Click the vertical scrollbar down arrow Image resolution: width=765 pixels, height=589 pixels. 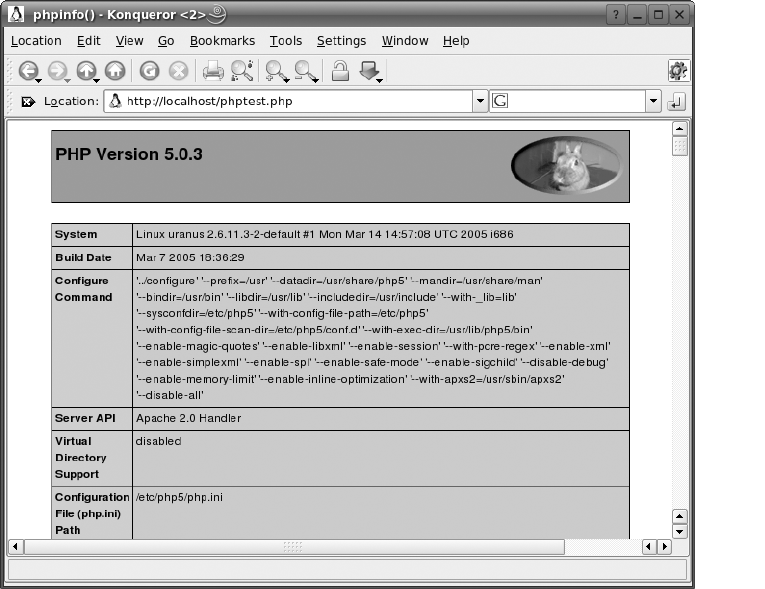click(680, 531)
